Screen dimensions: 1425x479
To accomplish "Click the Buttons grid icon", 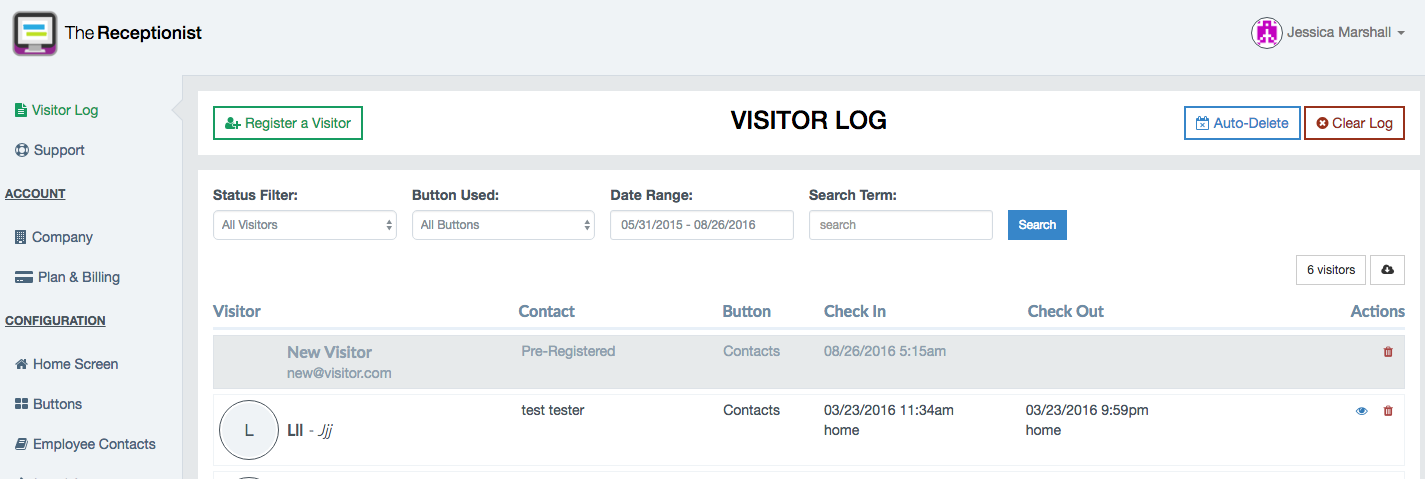I will pyautogui.click(x=21, y=404).
